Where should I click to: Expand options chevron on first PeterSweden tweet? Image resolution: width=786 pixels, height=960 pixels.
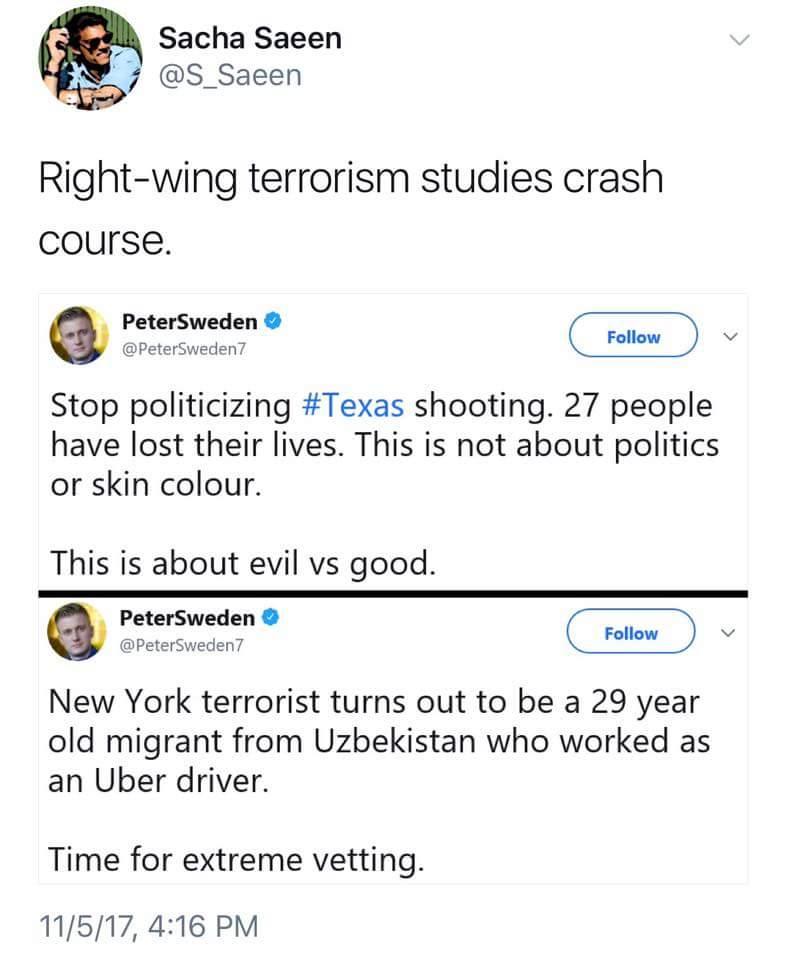pyautogui.click(x=730, y=337)
